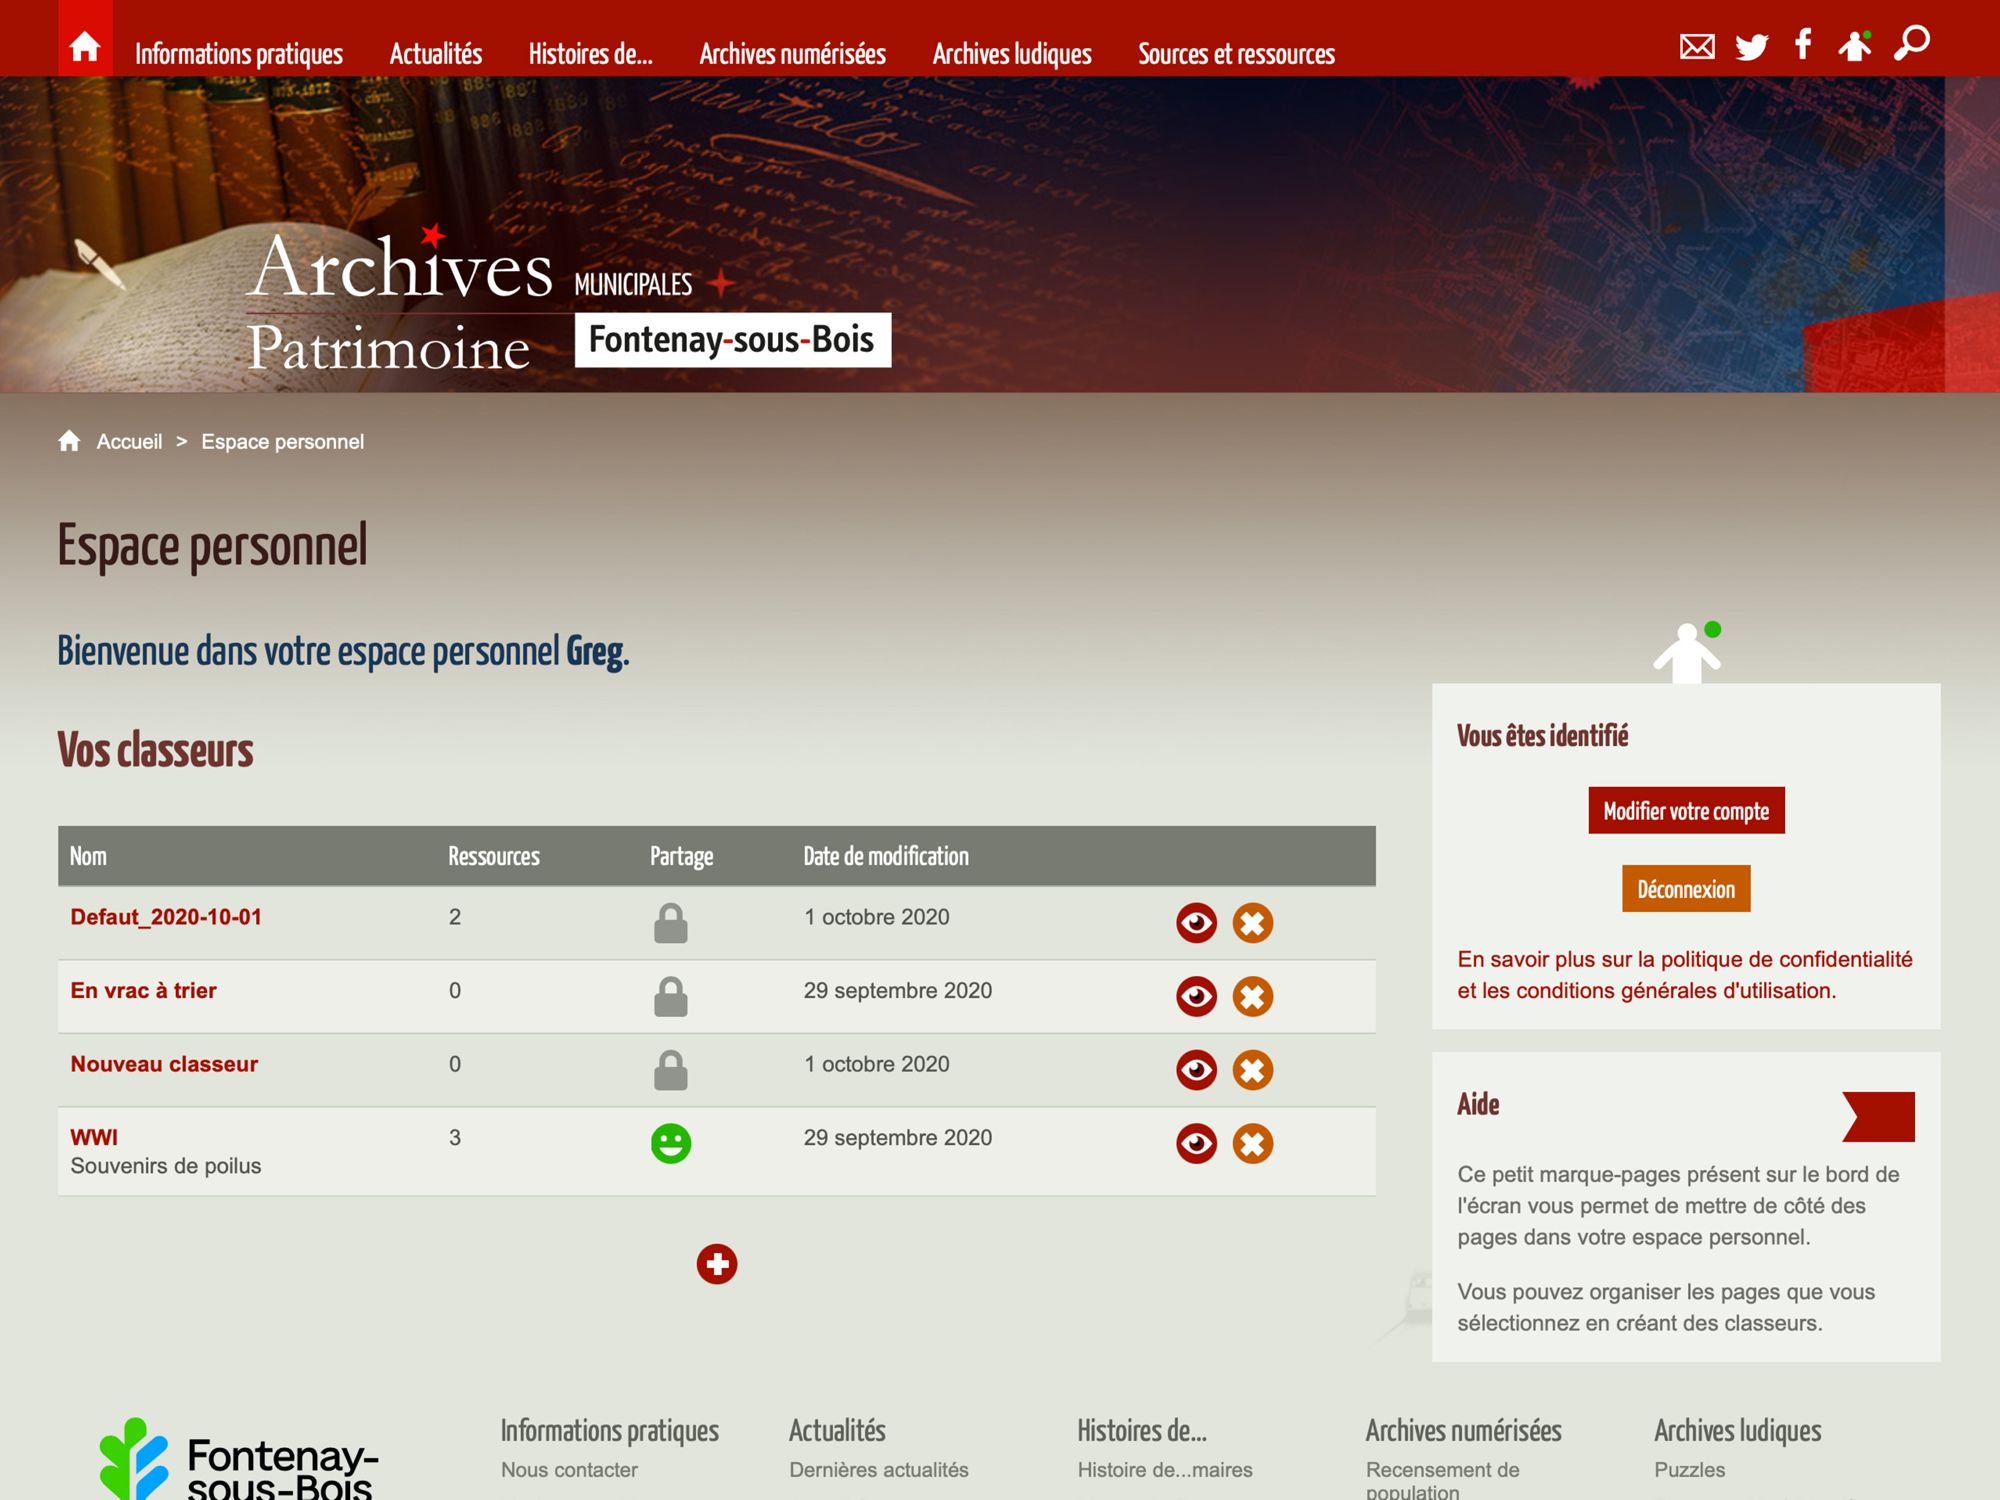Delete the Defaut_2020-10-01 classeur
The width and height of the screenshot is (2000, 1500).
tap(1252, 923)
